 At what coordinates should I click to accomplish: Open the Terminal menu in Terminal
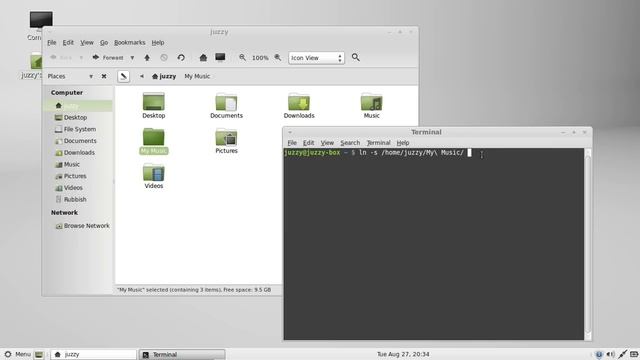click(x=378, y=143)
